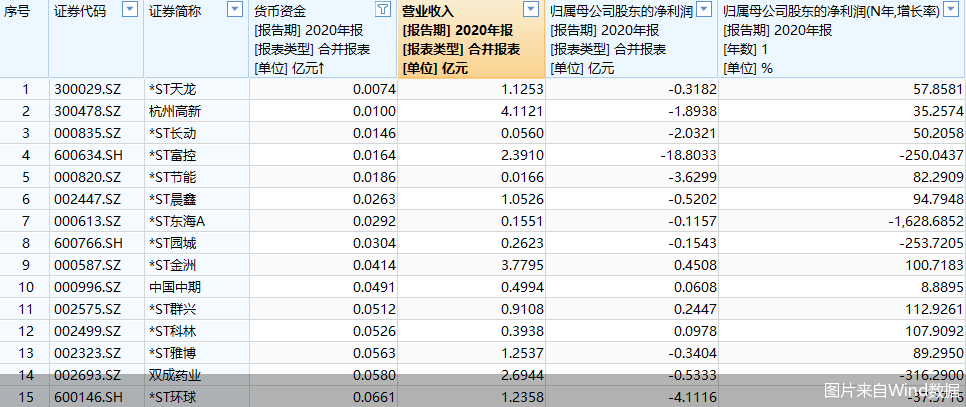
Task: Select growth rate value -250.0437
Action: pos(933,156)
